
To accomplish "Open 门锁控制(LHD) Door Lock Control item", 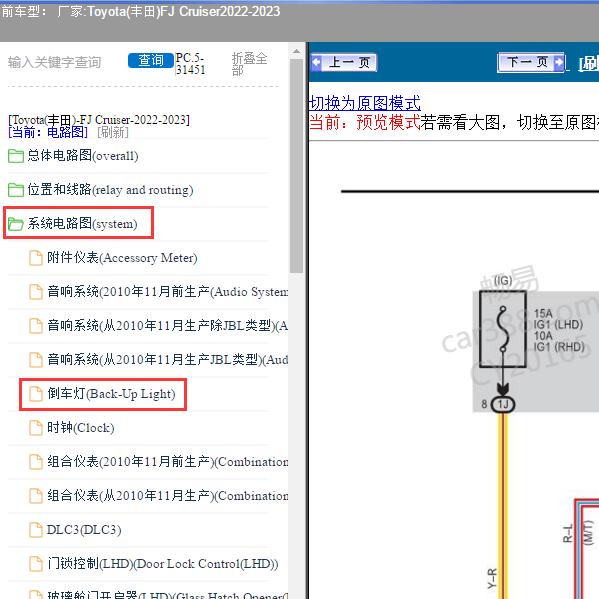I will coord(163,563).
